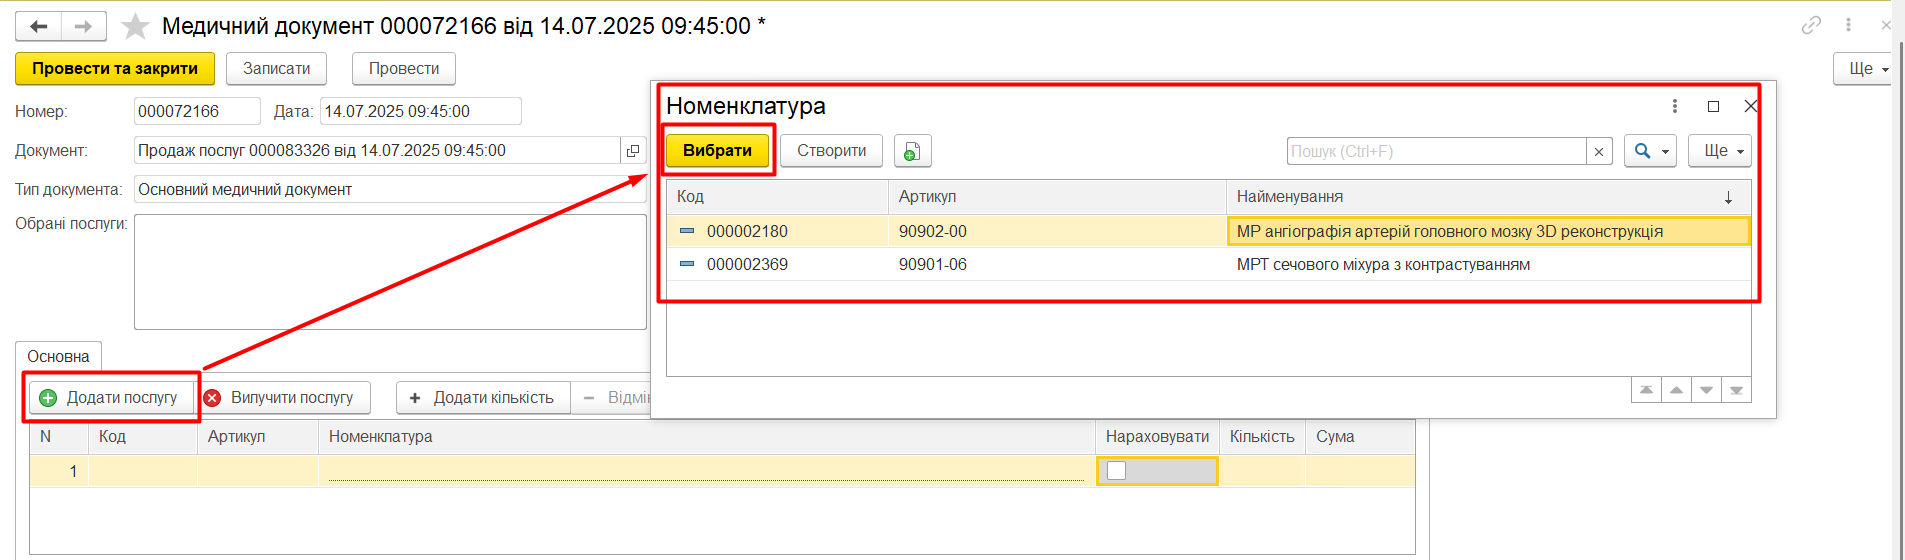
Task: Switch to the Основна tab
Action: pos(58,357)
